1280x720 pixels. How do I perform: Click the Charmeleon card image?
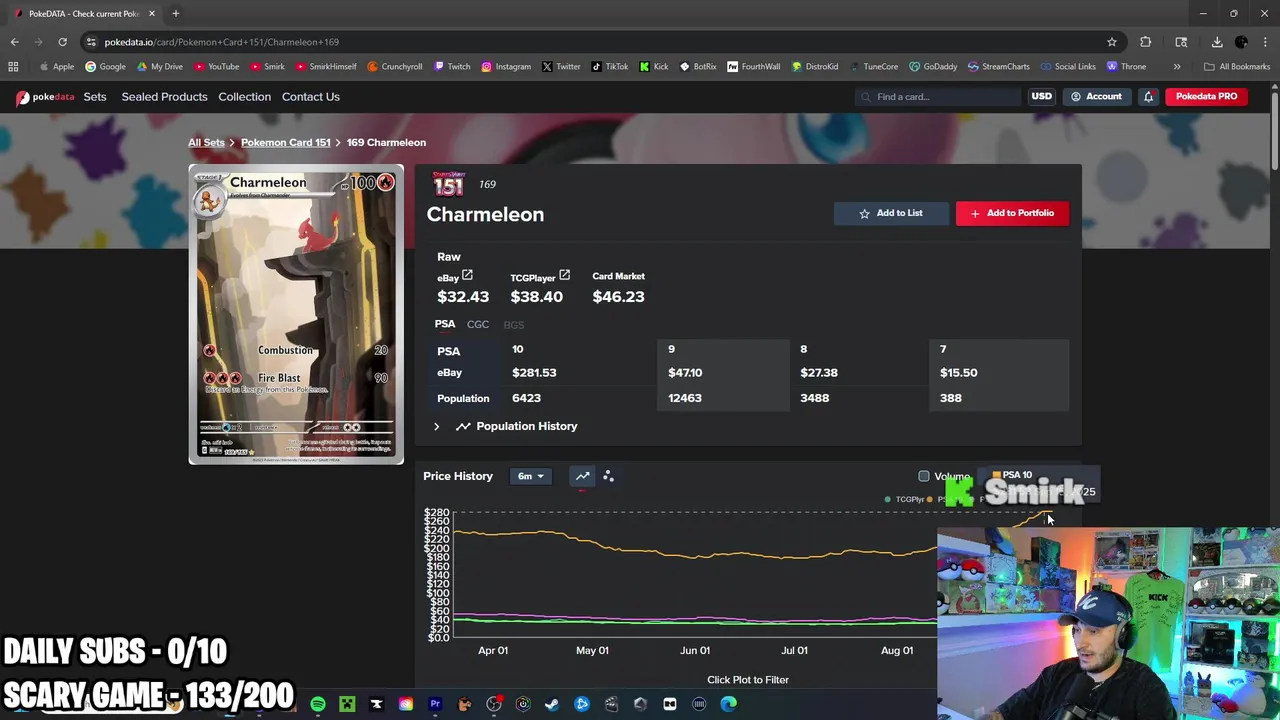(x=296, y=314)
